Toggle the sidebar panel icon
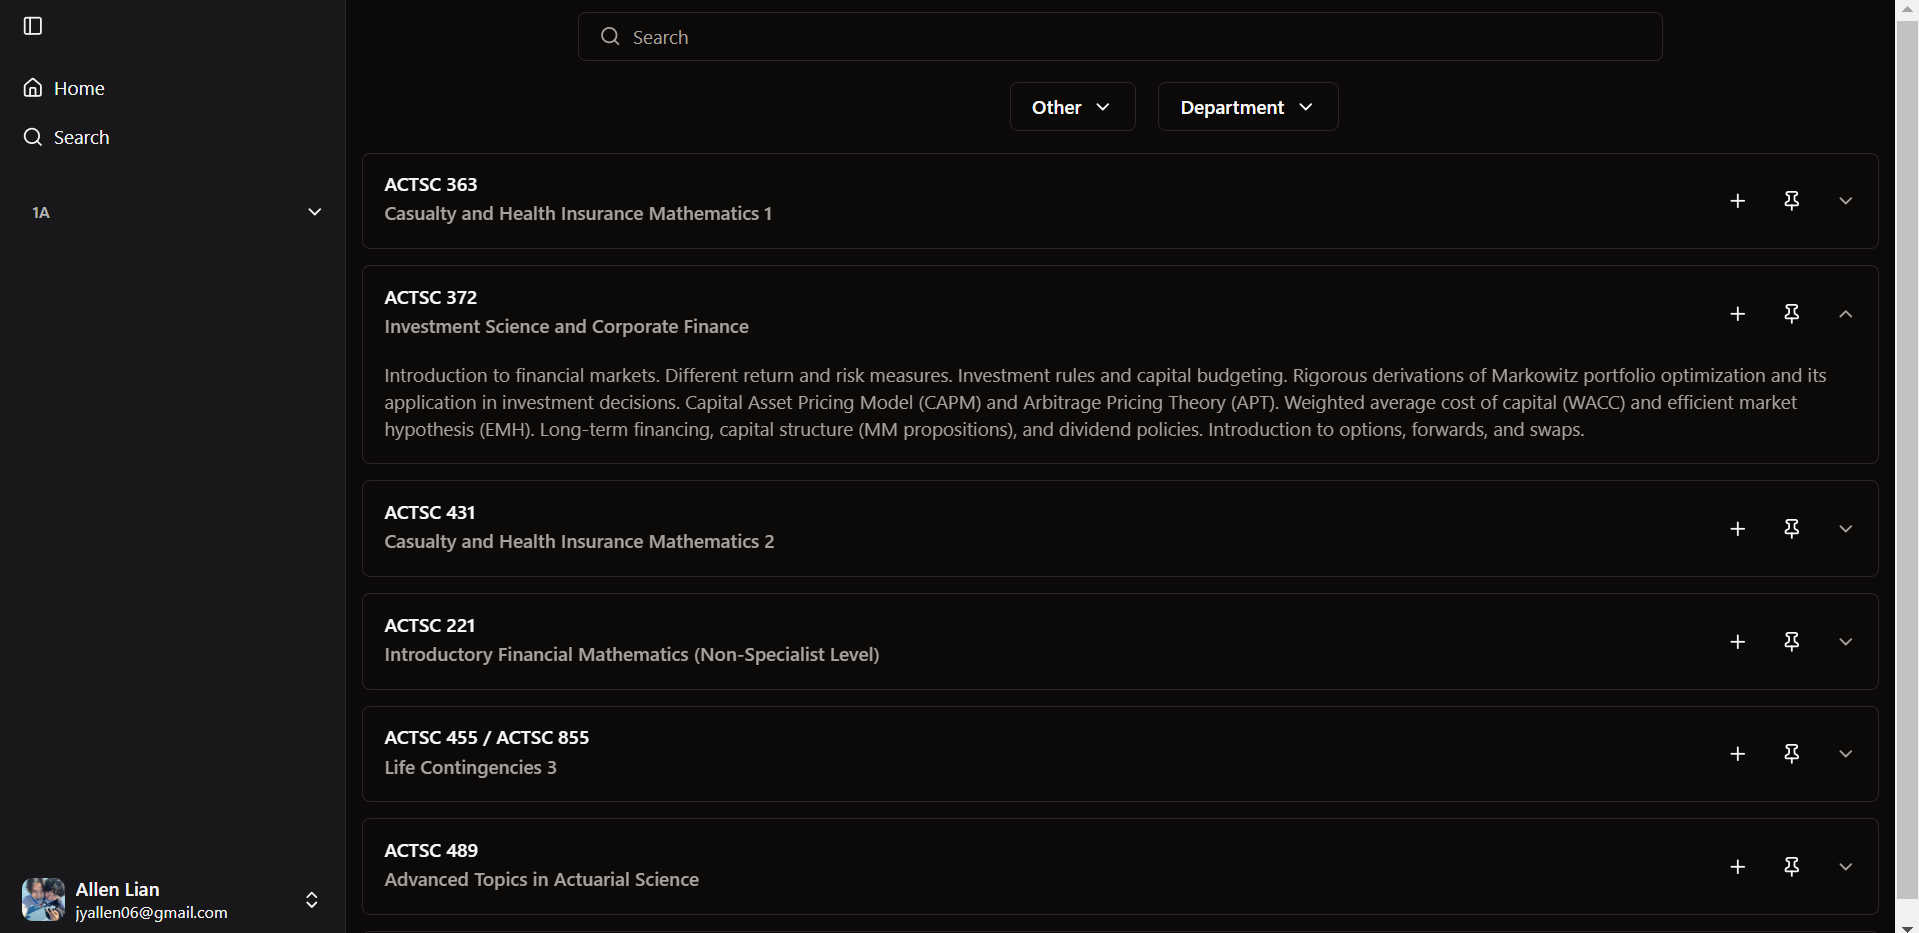The image size is (1919, 933). pos(33,26)
